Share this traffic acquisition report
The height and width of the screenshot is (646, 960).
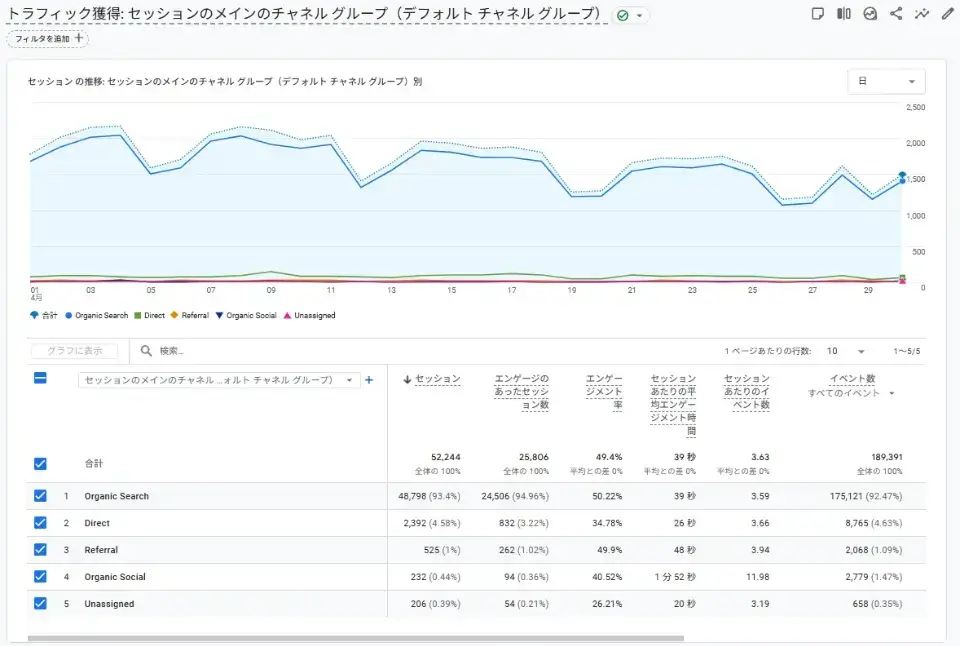click(x=895, y=13)
